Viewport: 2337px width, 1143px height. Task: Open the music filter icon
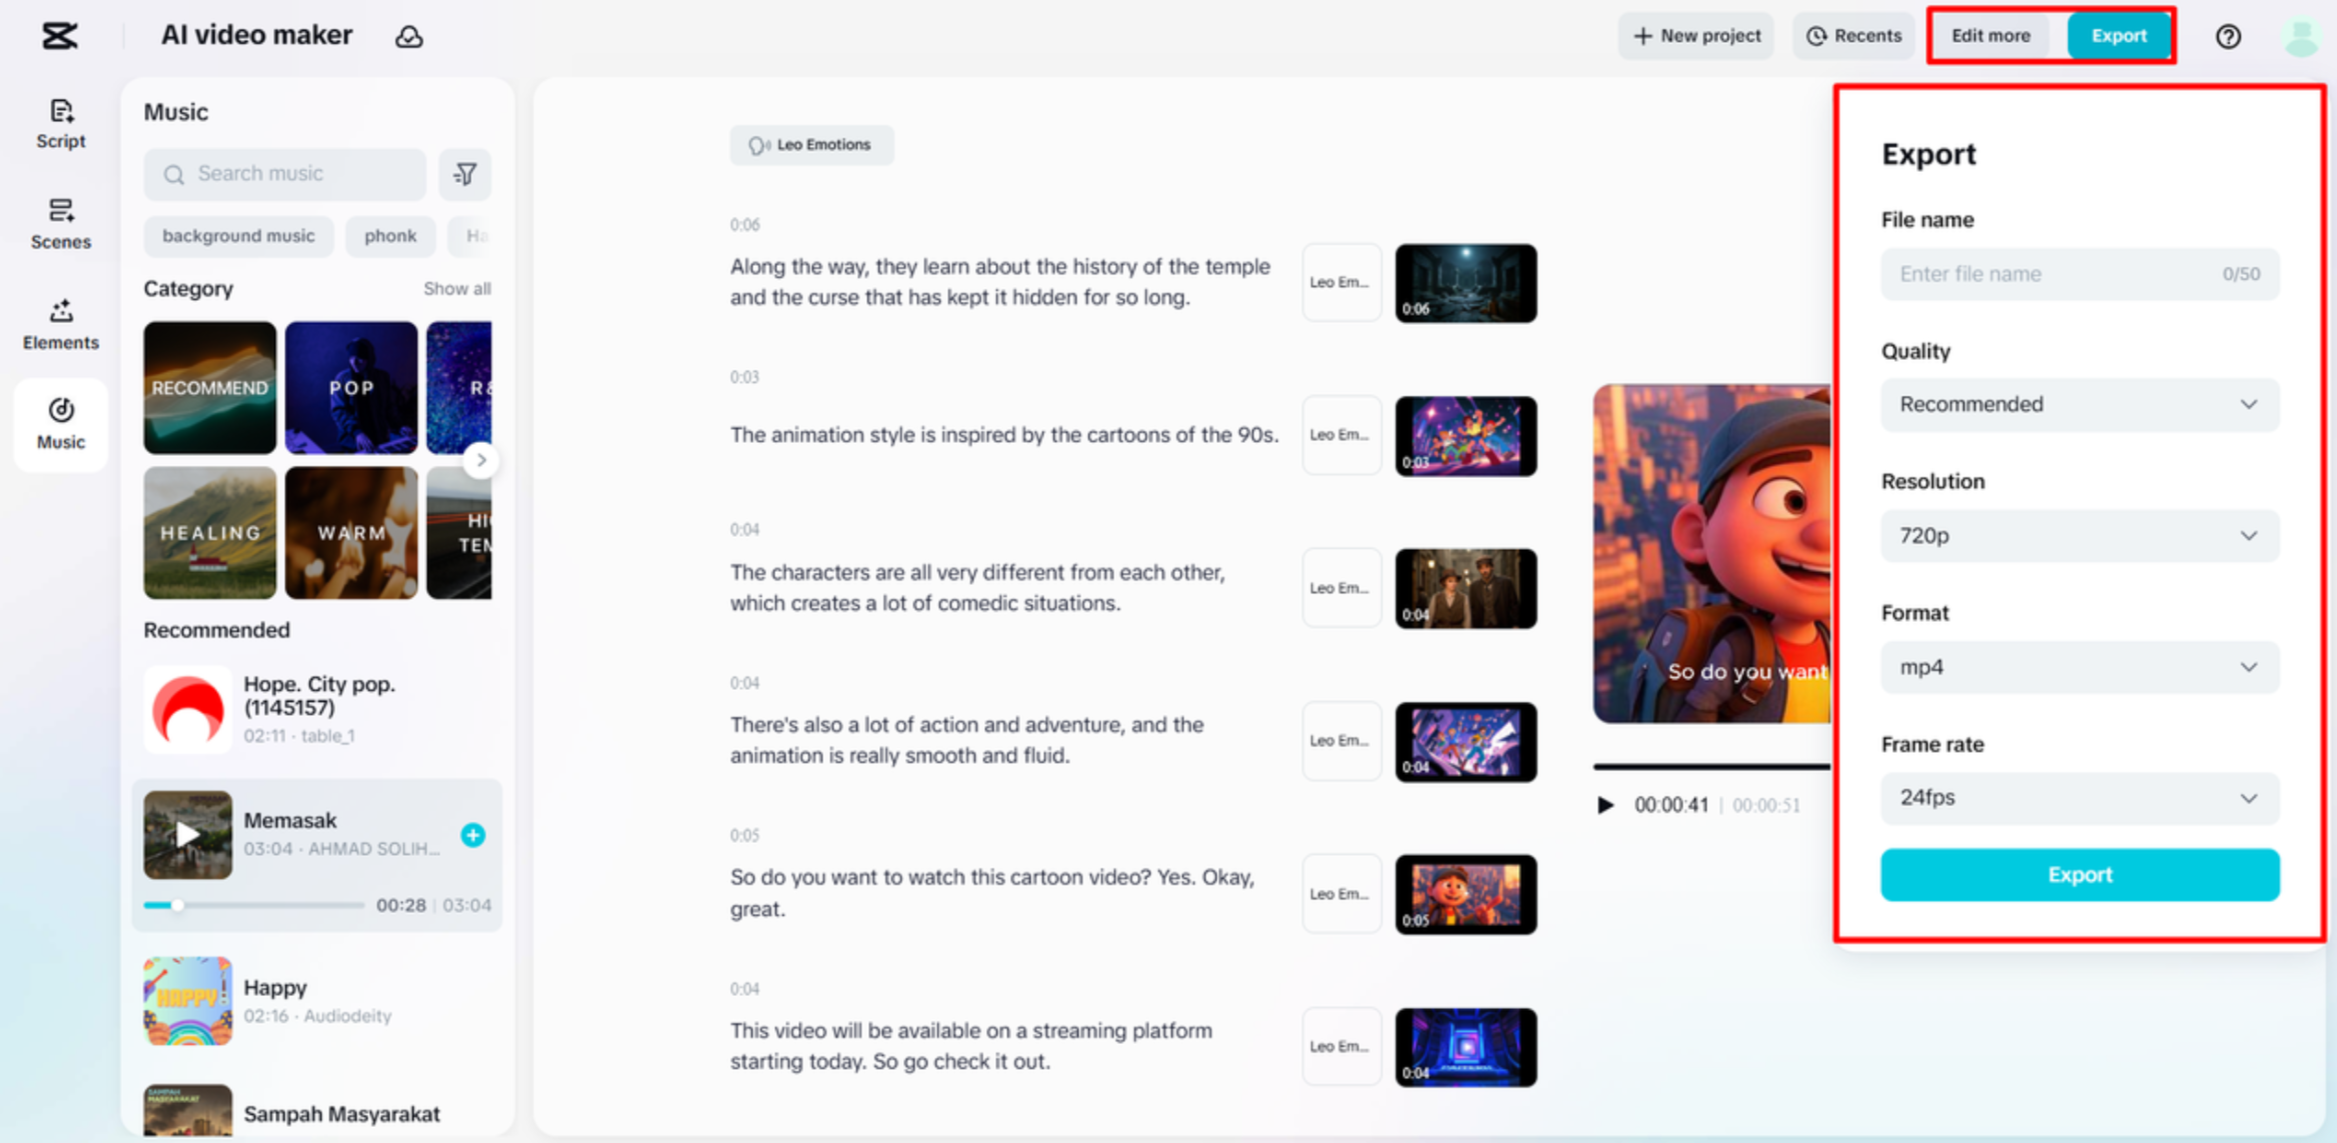[x=465, y=174]
